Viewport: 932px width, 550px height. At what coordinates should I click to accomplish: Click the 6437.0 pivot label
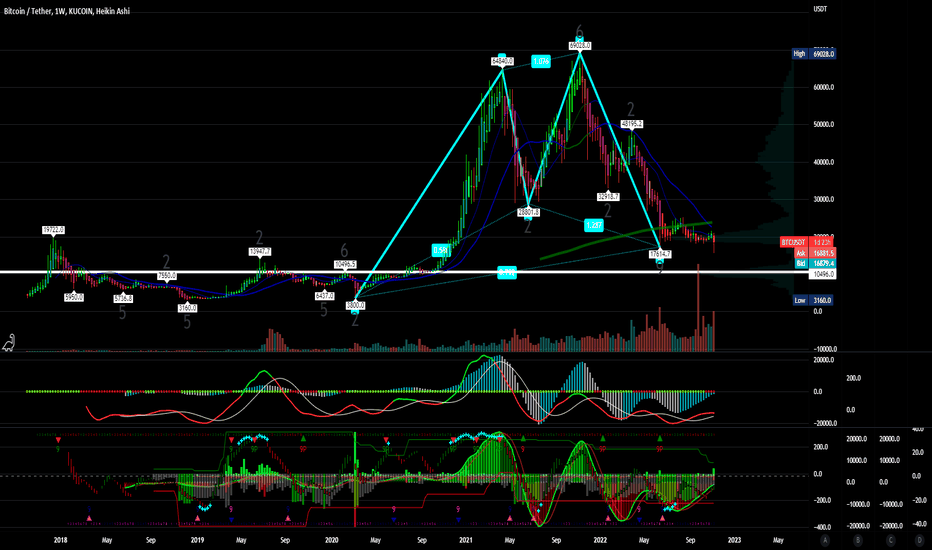[325, 296]
